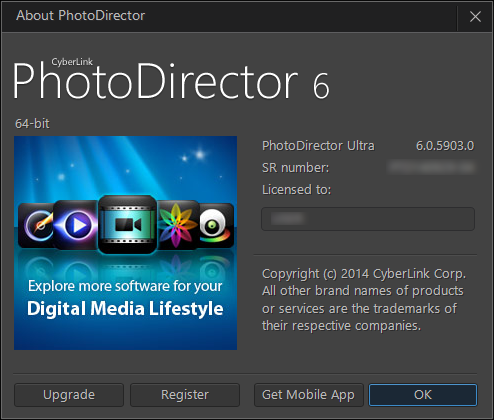Click the About PhotoDirector title bar text
Viewport: 494px width, 420px height.
click(81, 15)
